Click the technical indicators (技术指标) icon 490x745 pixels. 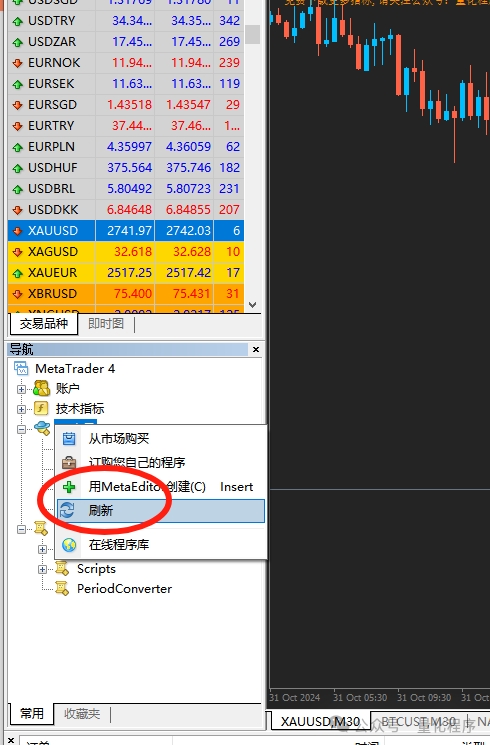point(41,409)
